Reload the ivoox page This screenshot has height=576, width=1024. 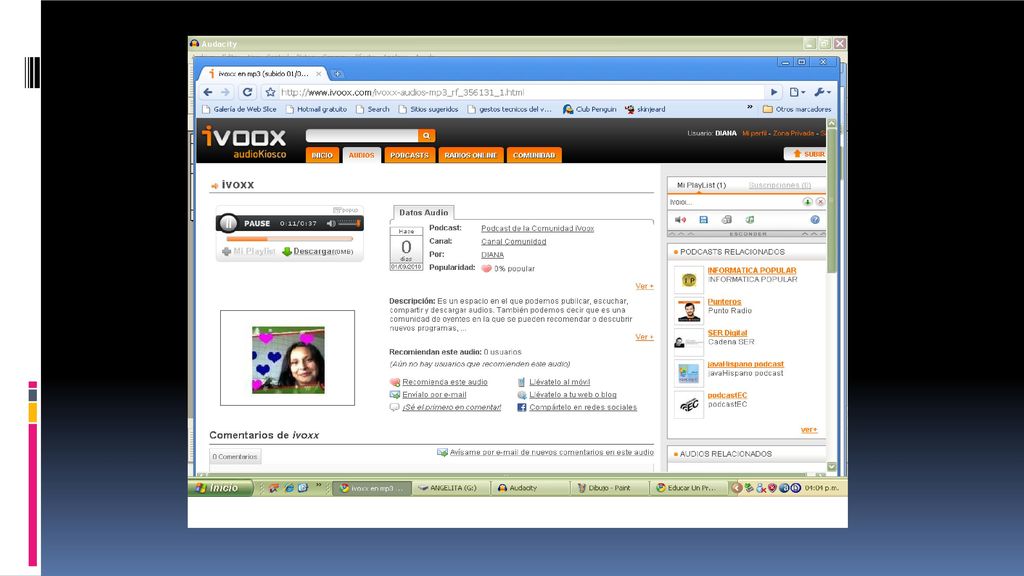pyautogui.click(x=248, y=92)
